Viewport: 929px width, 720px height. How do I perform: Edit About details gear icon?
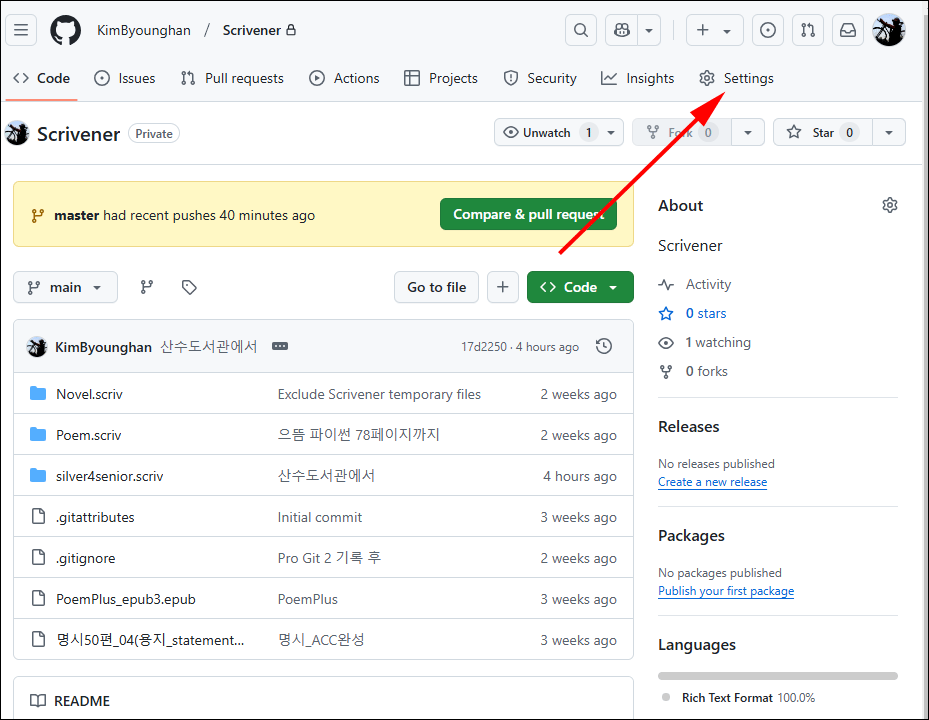(889, 205)
